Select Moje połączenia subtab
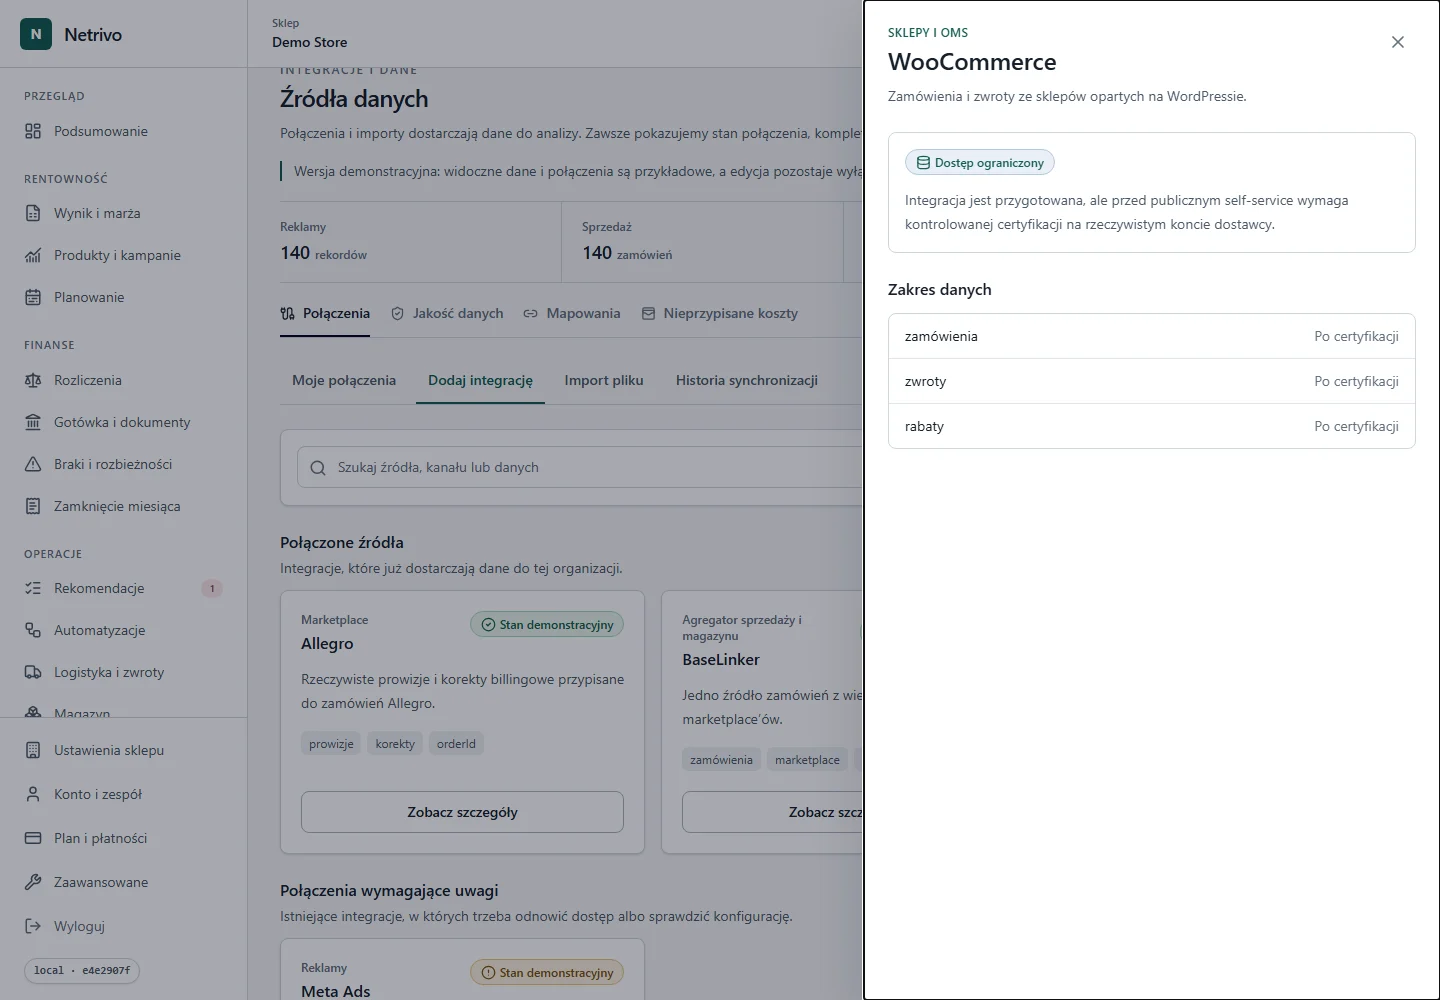The width and height of the screenshot is (1440, 1000). tap(344, 380)
